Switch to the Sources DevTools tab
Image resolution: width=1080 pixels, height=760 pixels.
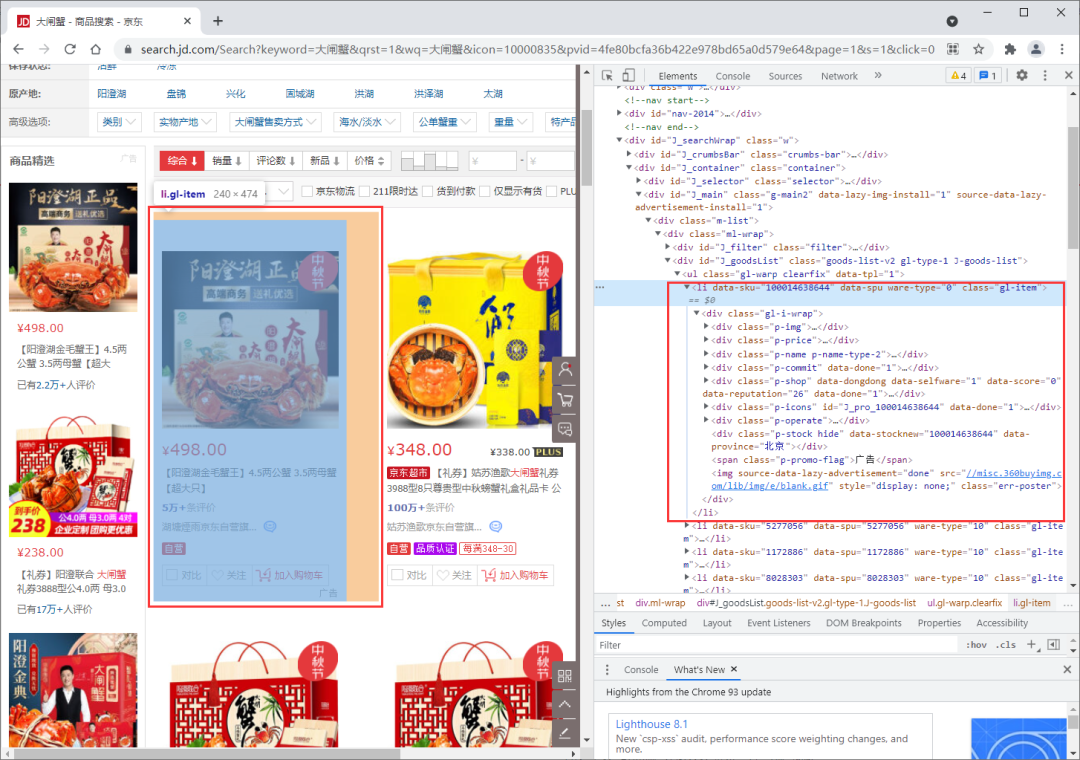click(x=785, y=76)
